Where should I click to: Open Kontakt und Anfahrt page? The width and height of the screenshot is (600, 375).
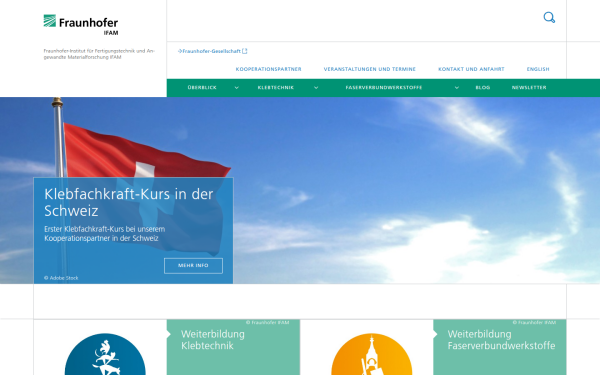(471, 69)
